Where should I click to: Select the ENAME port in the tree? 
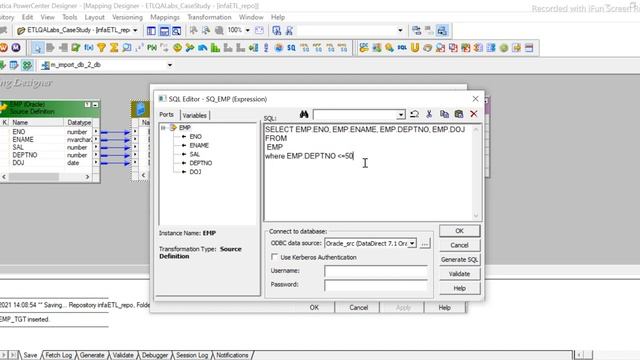(199, 145)
